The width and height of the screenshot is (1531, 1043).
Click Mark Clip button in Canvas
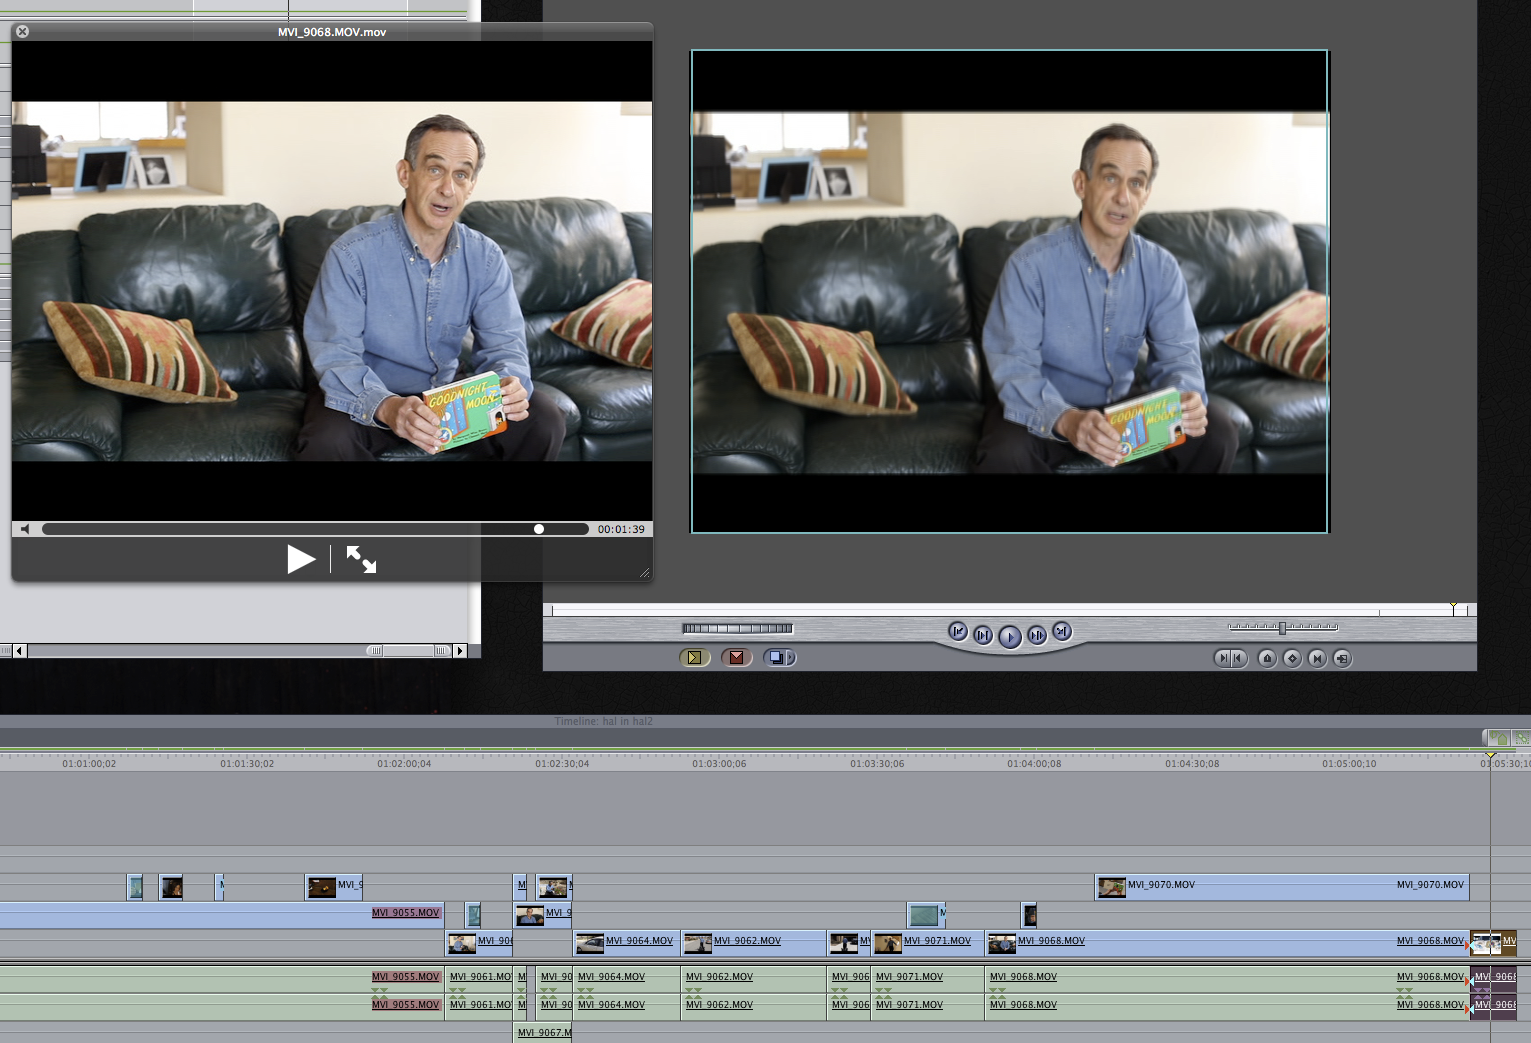coord(1317,658)
